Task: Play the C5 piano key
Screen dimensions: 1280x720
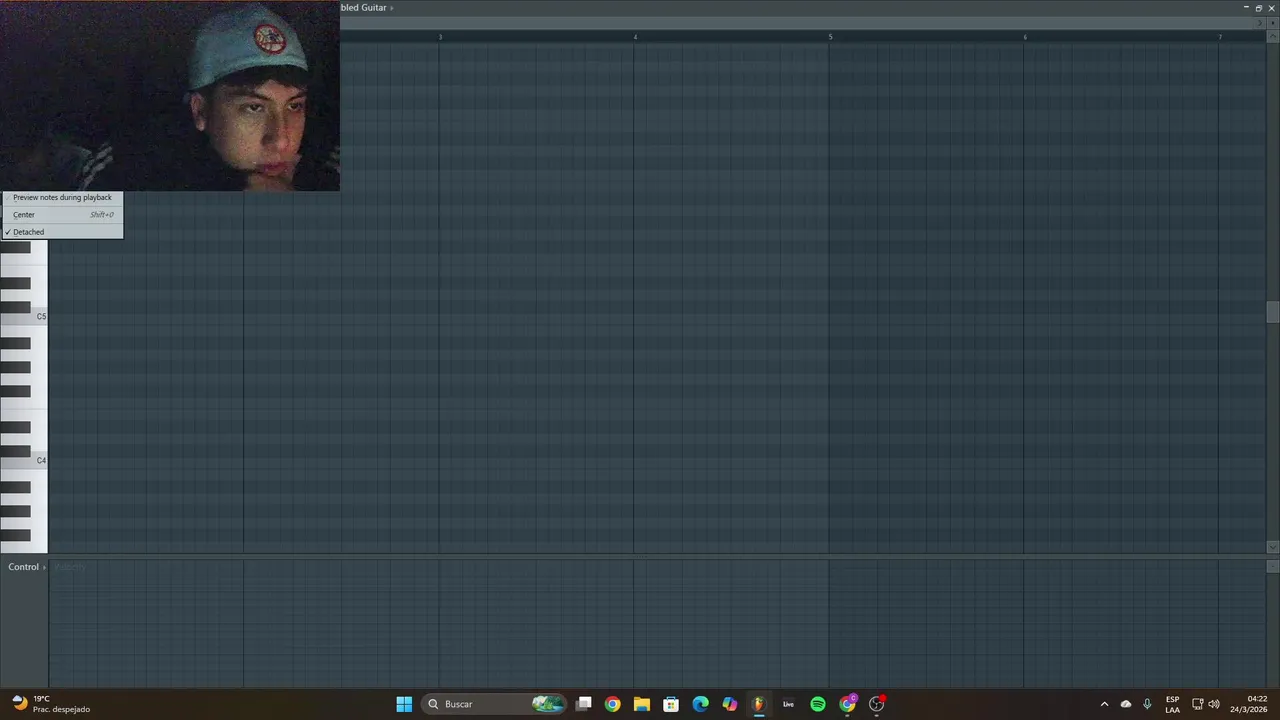Action: [x=24, y=317]
